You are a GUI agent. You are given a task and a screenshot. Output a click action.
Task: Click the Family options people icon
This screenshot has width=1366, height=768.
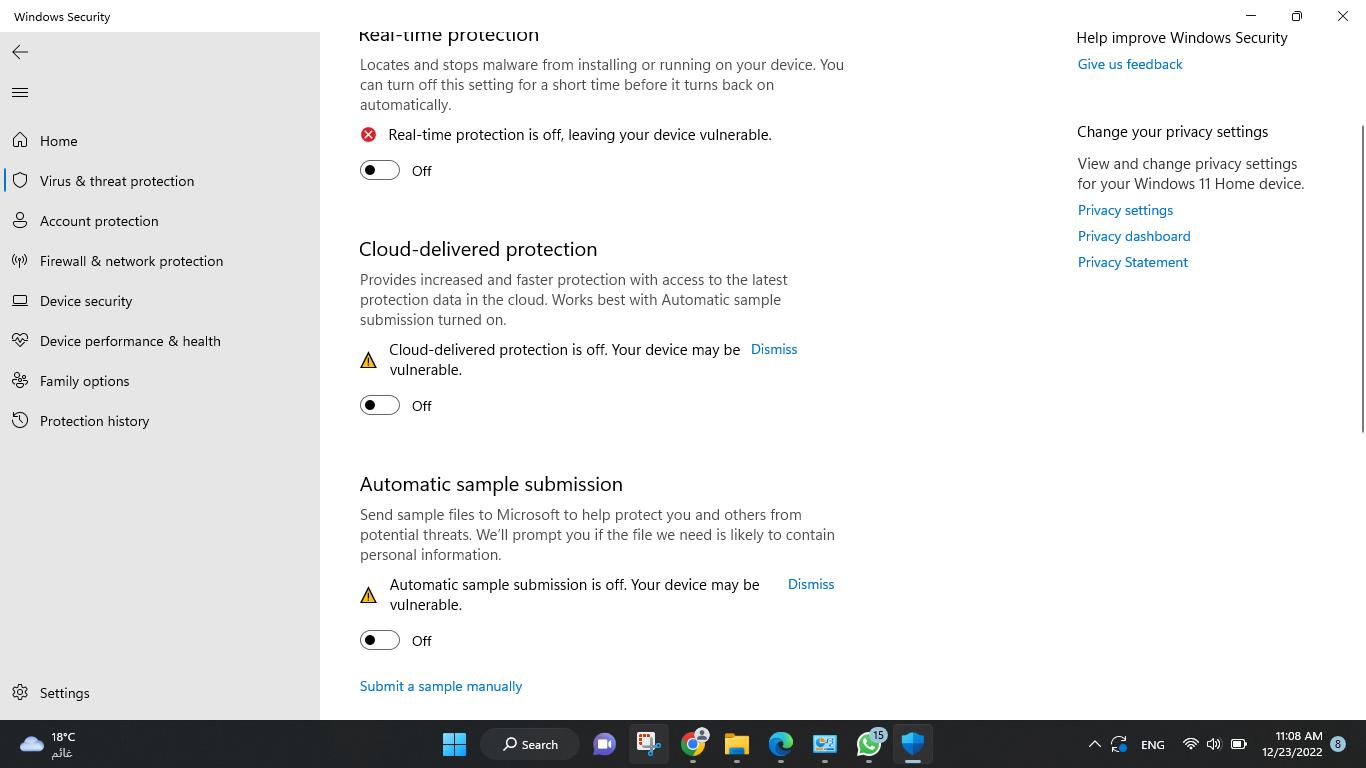tap(20, 381)
